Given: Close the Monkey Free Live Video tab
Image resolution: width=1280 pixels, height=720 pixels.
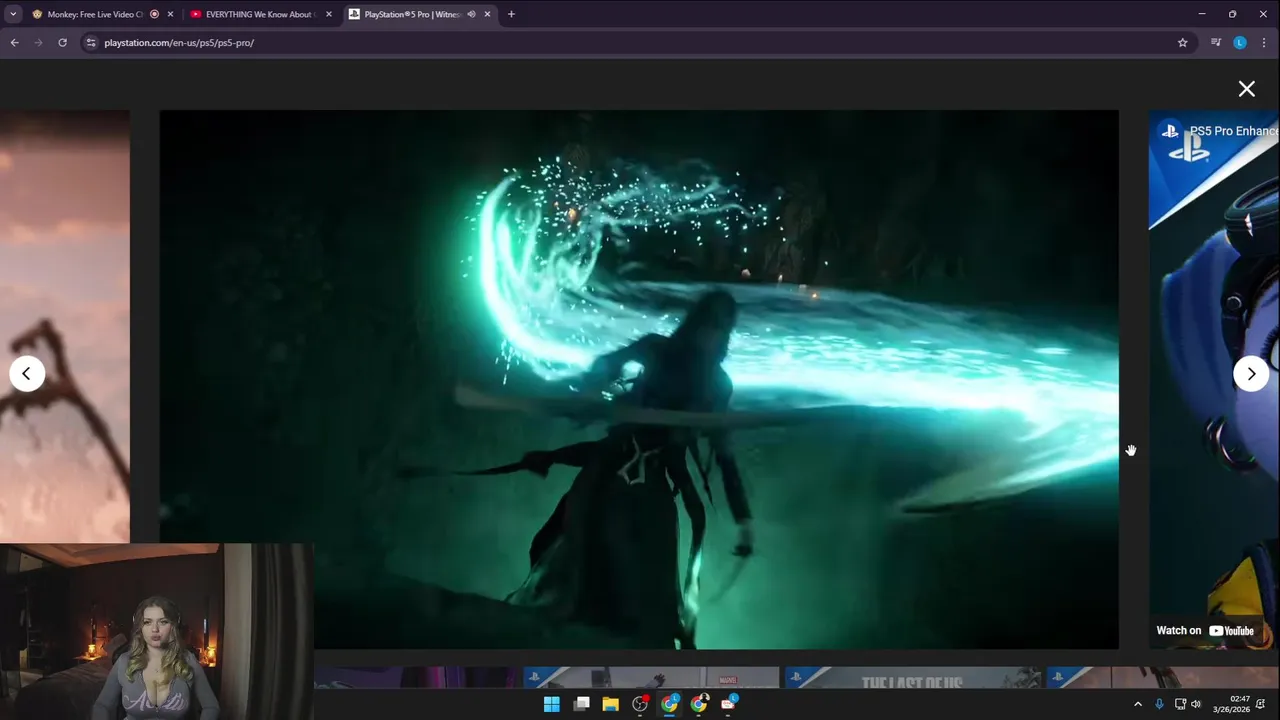Looking at the screenshot, I should click(x=170, y=14).
